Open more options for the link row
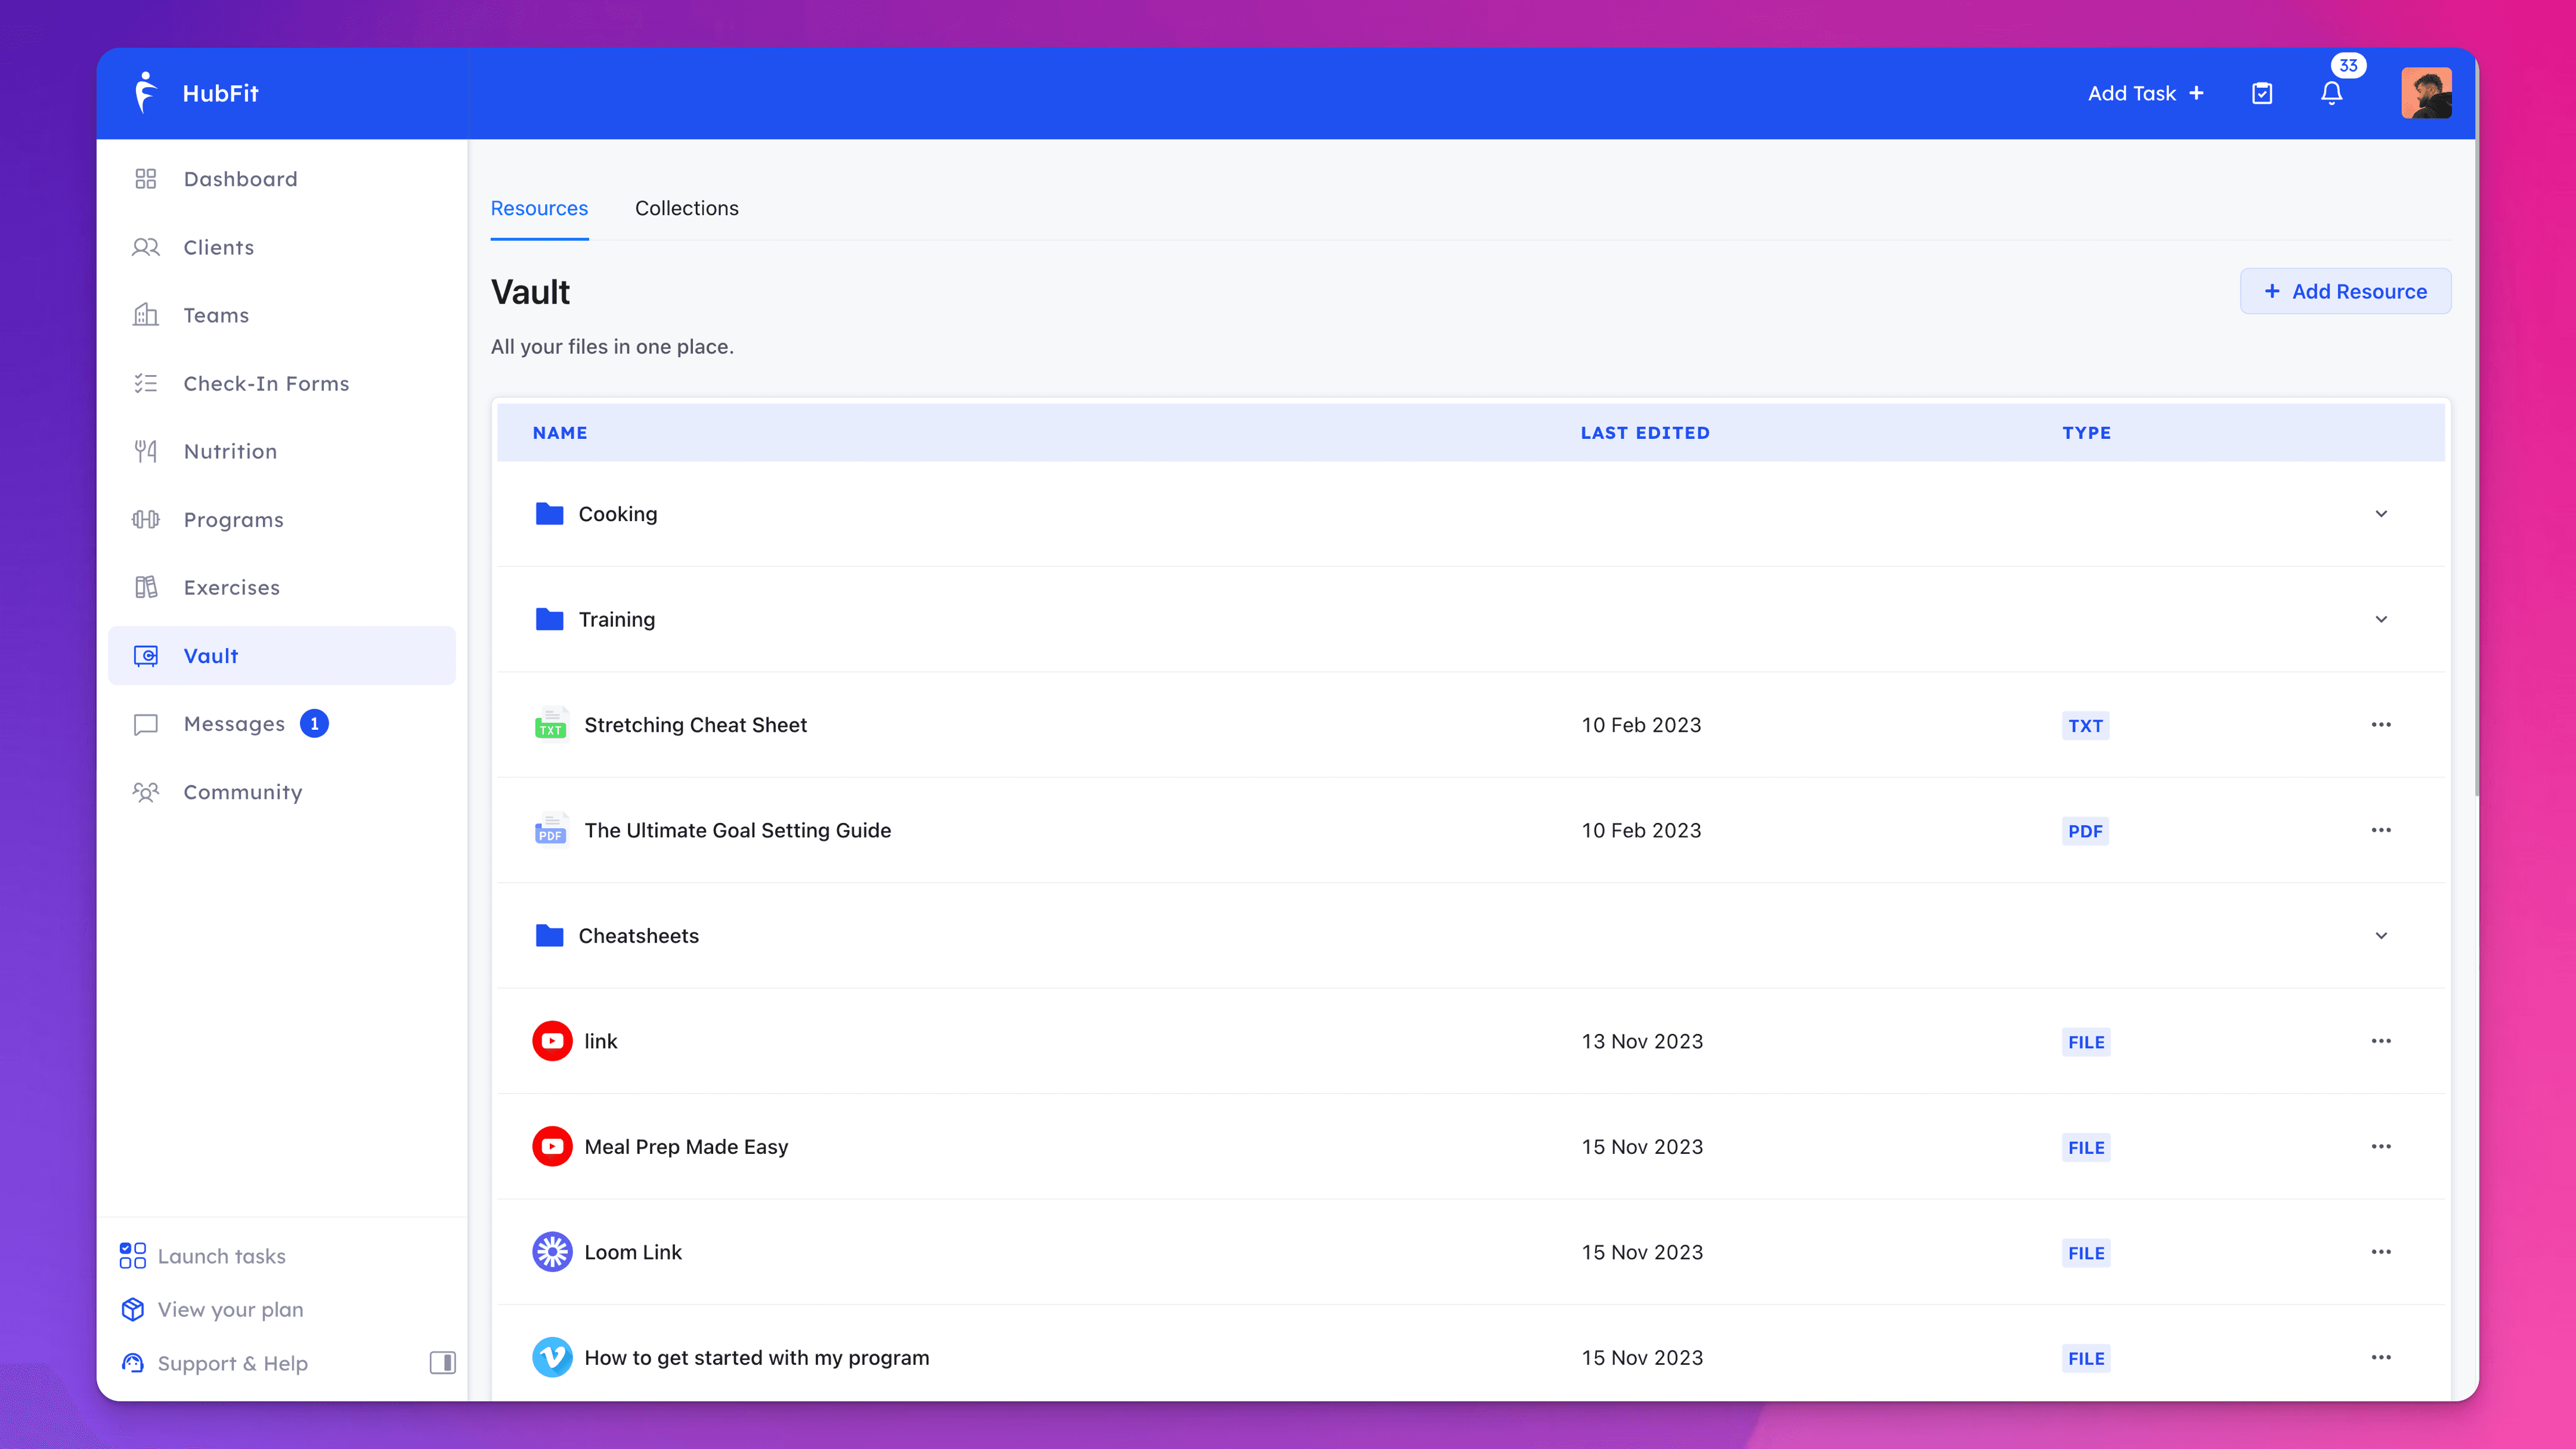The width and height of the screenshot is (2576, 1449). click(2381, 1041)
